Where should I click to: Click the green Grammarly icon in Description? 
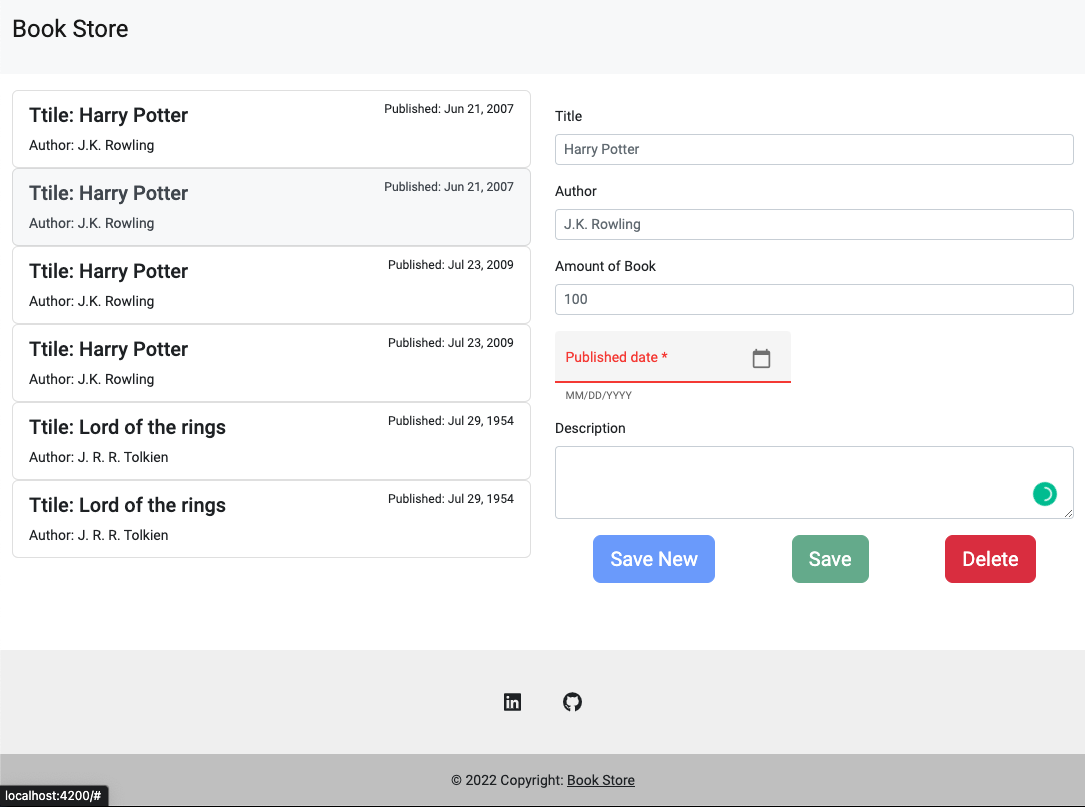tap(1044, 494)
